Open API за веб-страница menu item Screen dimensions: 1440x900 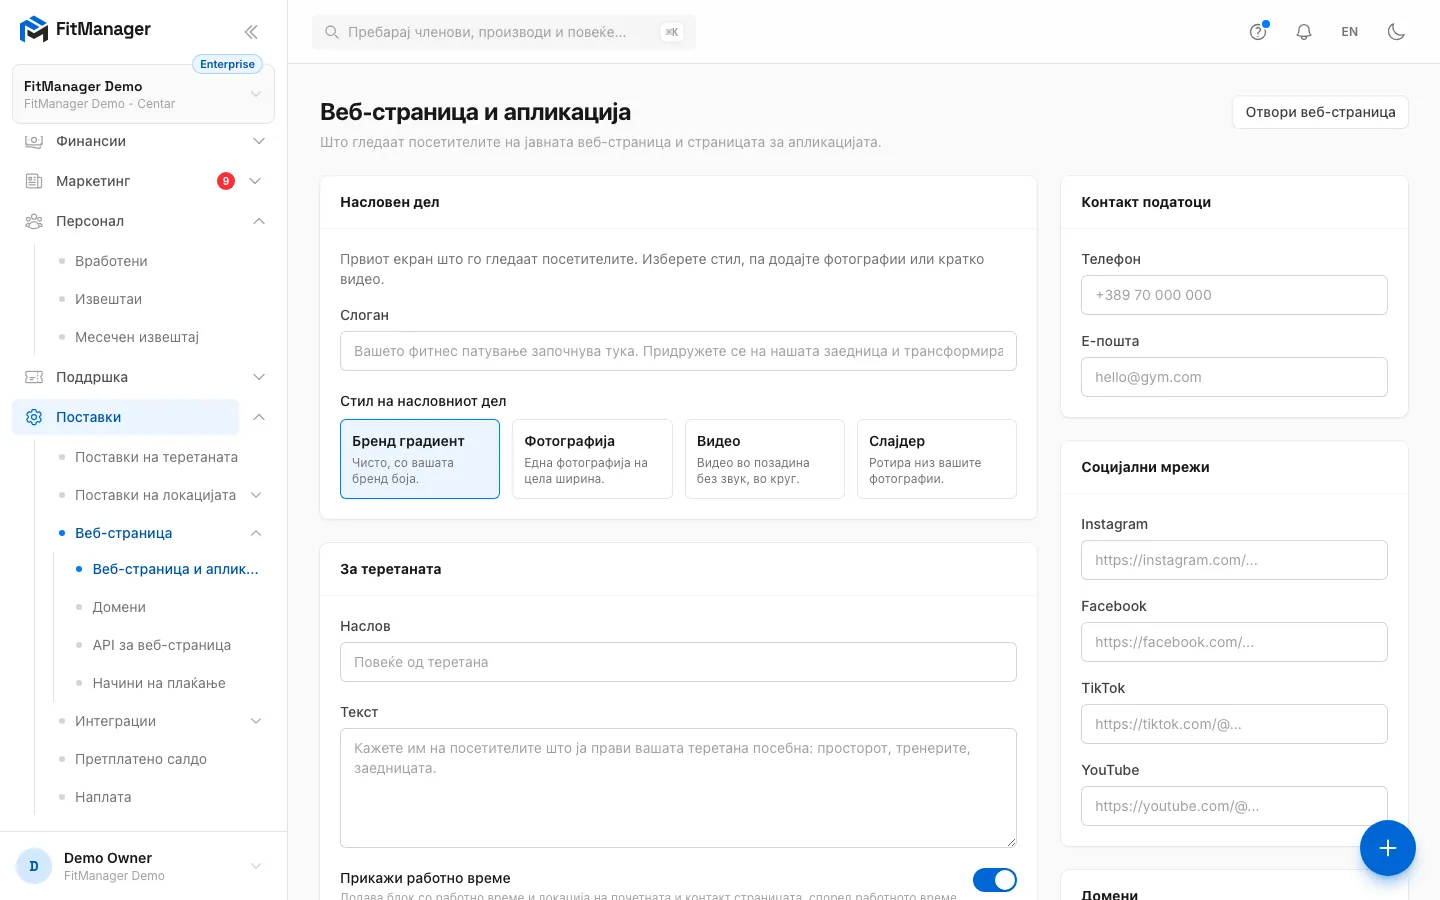pos(162,645)
